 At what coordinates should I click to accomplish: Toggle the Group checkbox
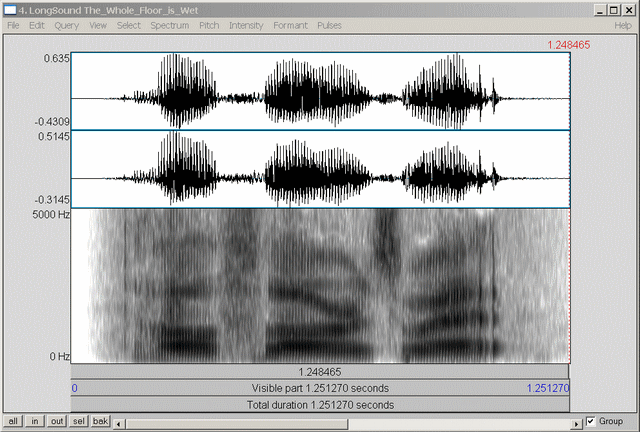click(593, 421)
